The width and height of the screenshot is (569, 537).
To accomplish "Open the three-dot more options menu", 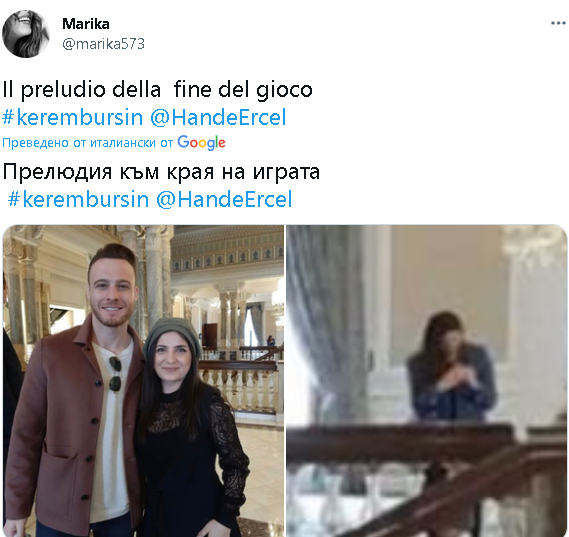I will pyautogui.click(x=558, y=23).
